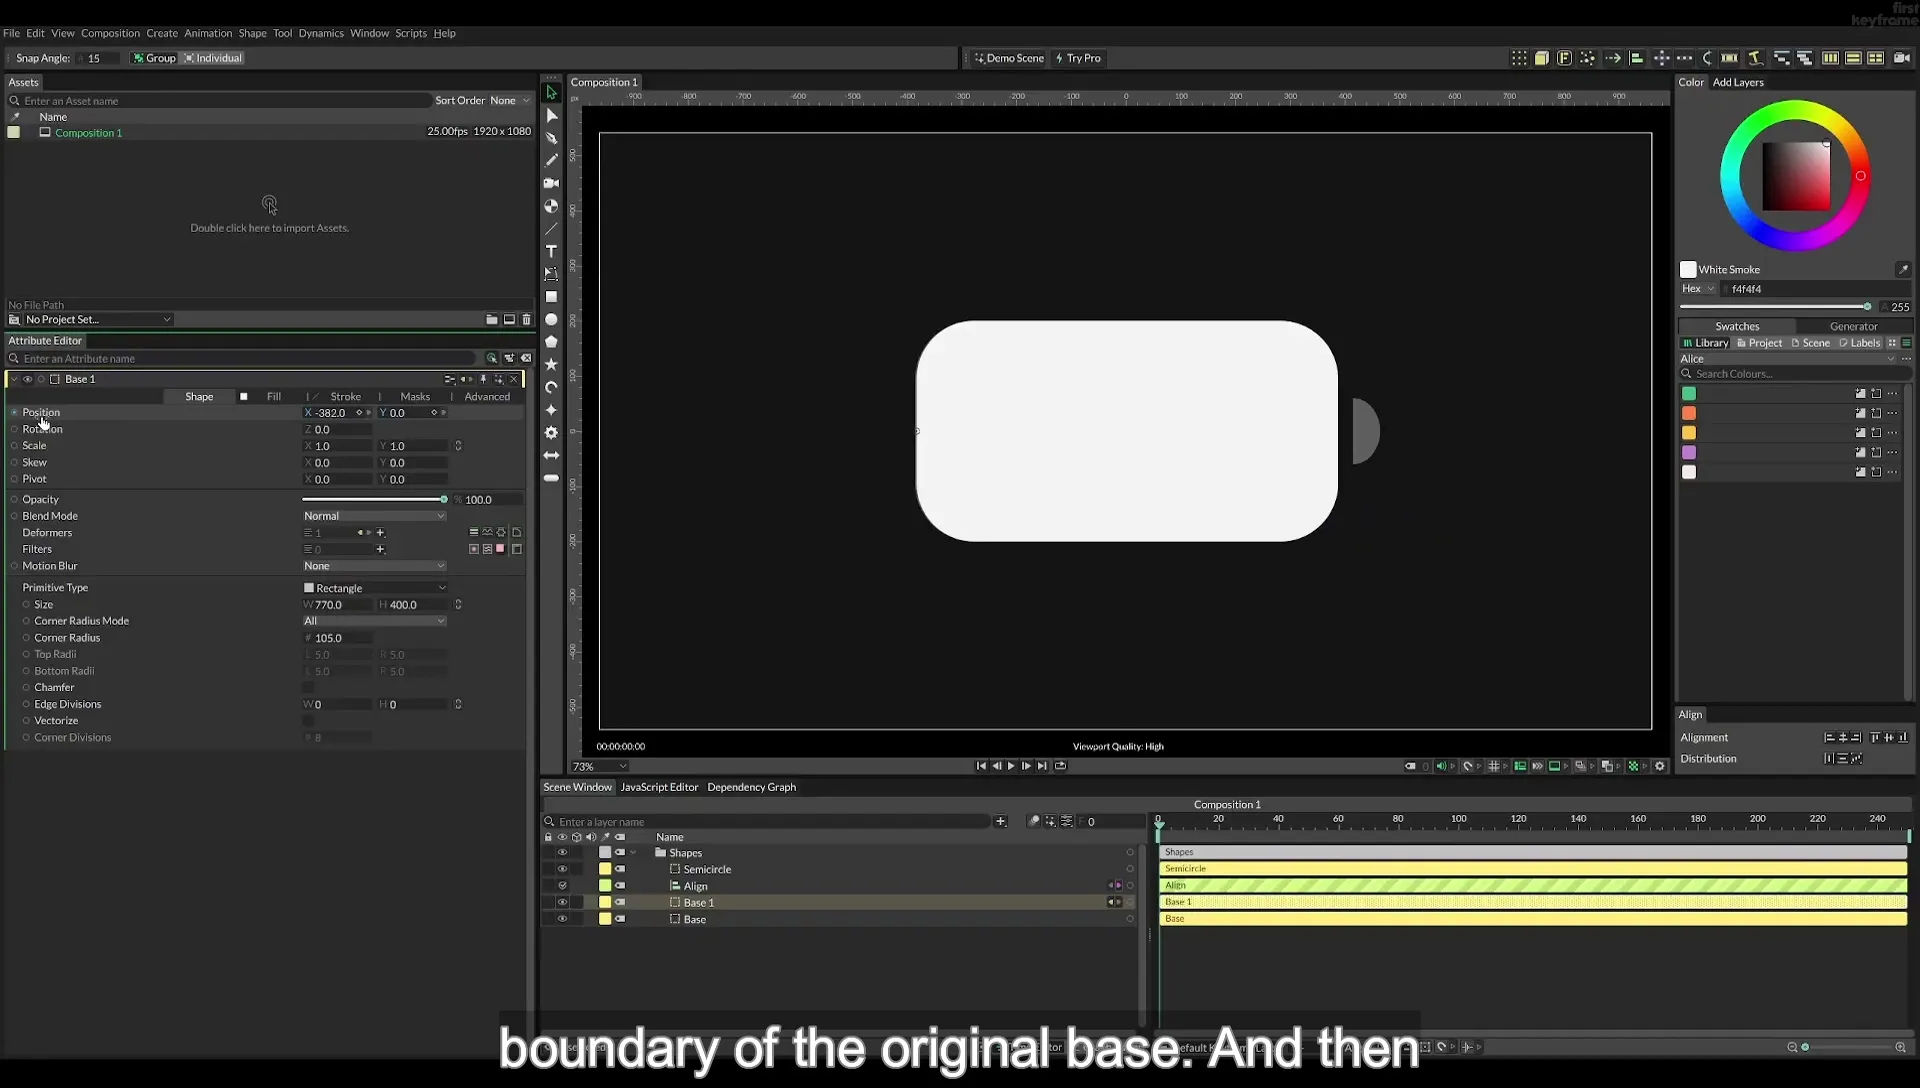Image resolution: width=1920 pixels, height=1088 pixels.
Task: Click the Corner Radius value field
Action: (x=342, y=638)
